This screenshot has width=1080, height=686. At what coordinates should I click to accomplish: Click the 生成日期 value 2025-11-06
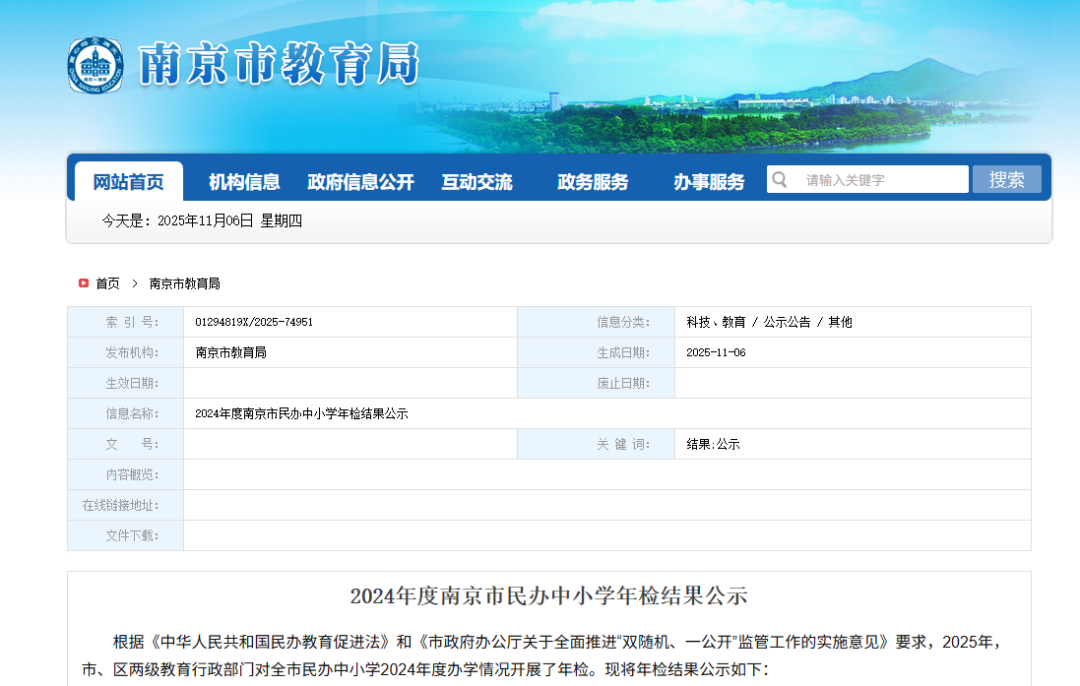tap(716, 353)
